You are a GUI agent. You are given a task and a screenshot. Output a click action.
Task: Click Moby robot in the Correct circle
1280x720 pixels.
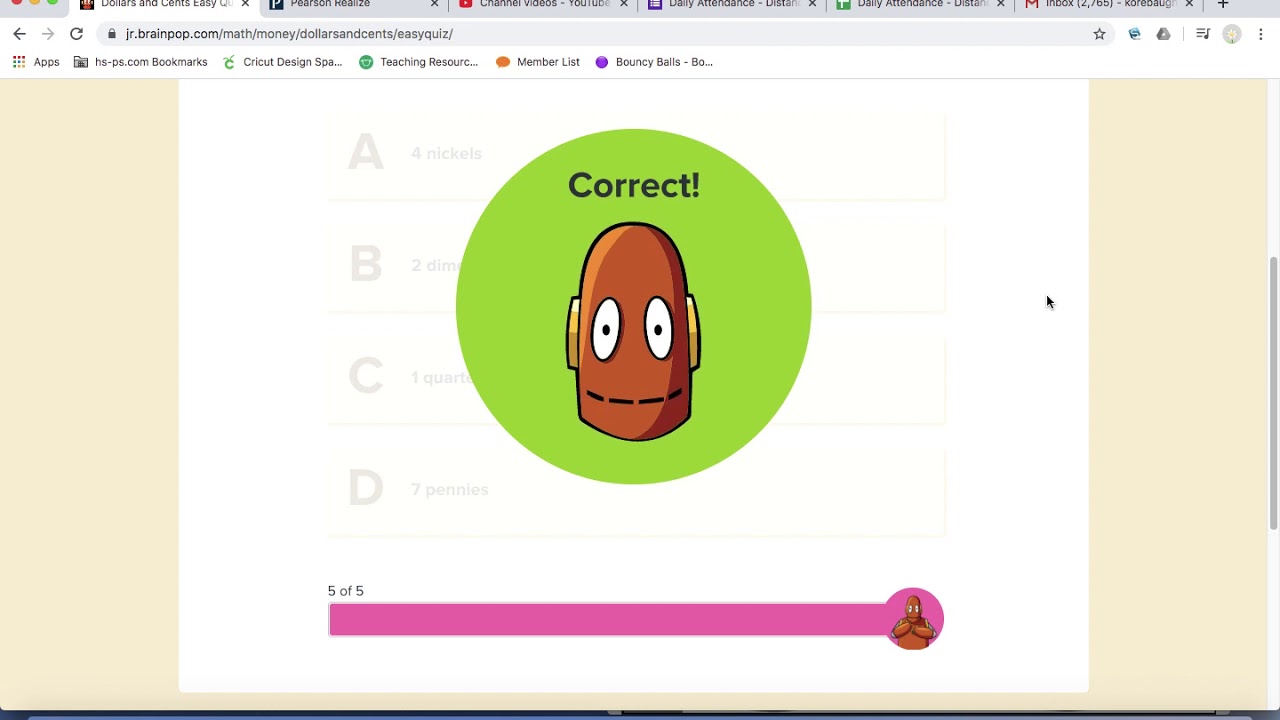coord(633,332)
